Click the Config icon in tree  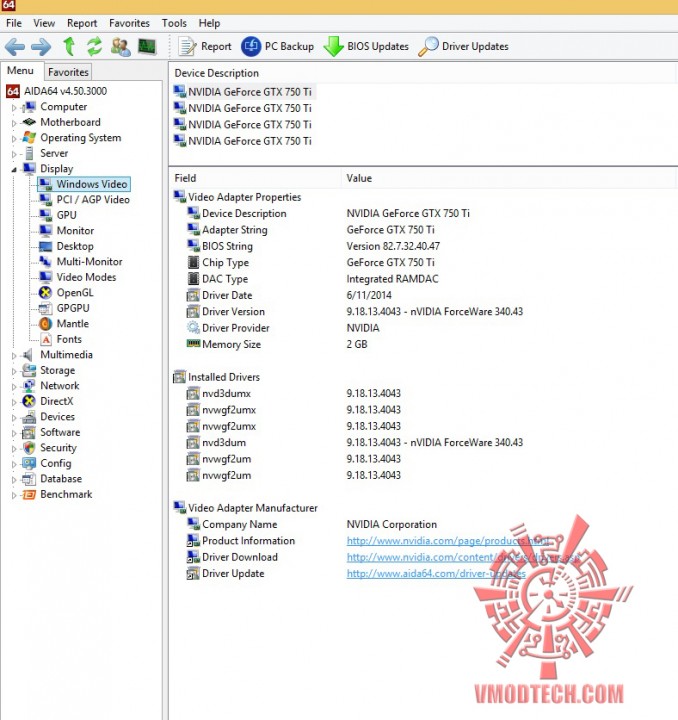pos(29,463)
